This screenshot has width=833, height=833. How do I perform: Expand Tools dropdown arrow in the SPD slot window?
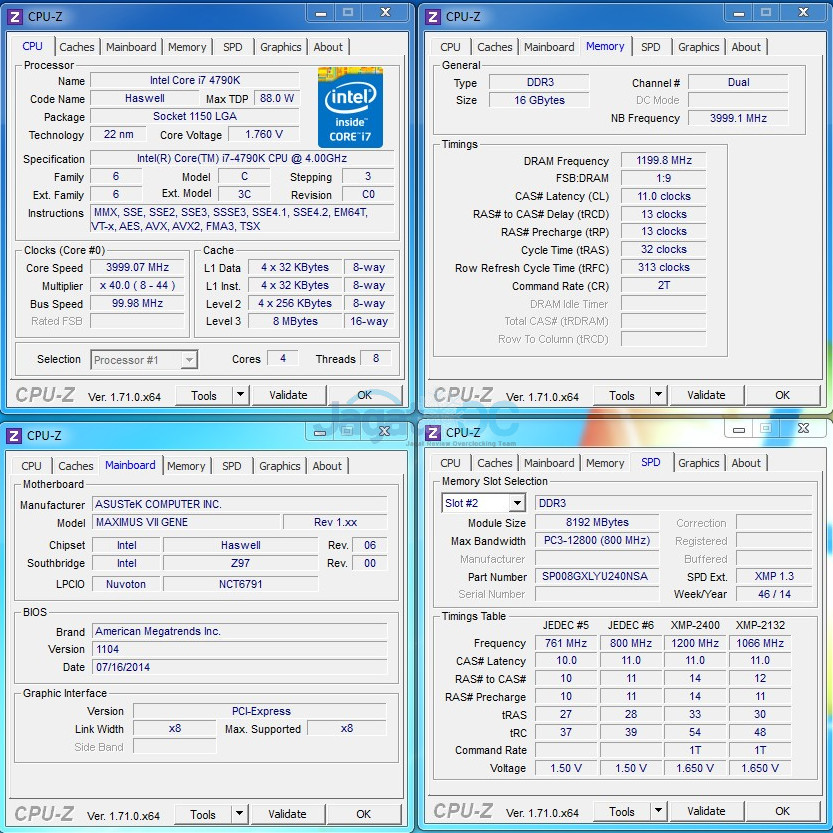[658, 811]
